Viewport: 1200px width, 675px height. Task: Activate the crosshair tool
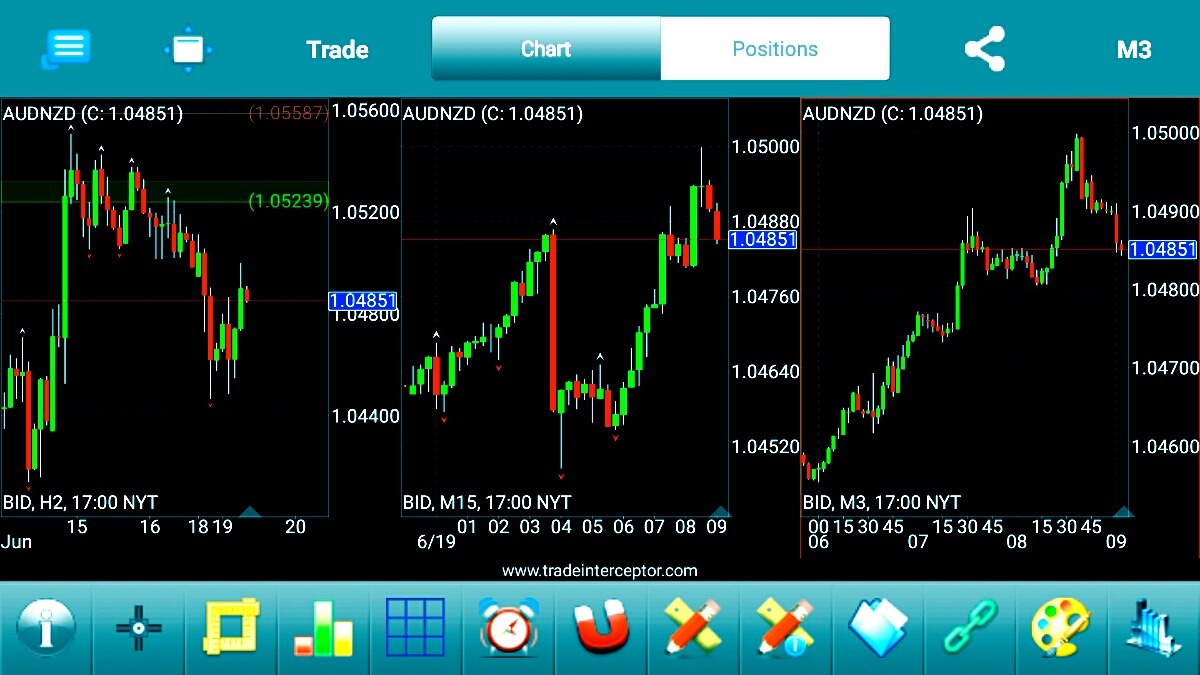[x=139, y=629]
